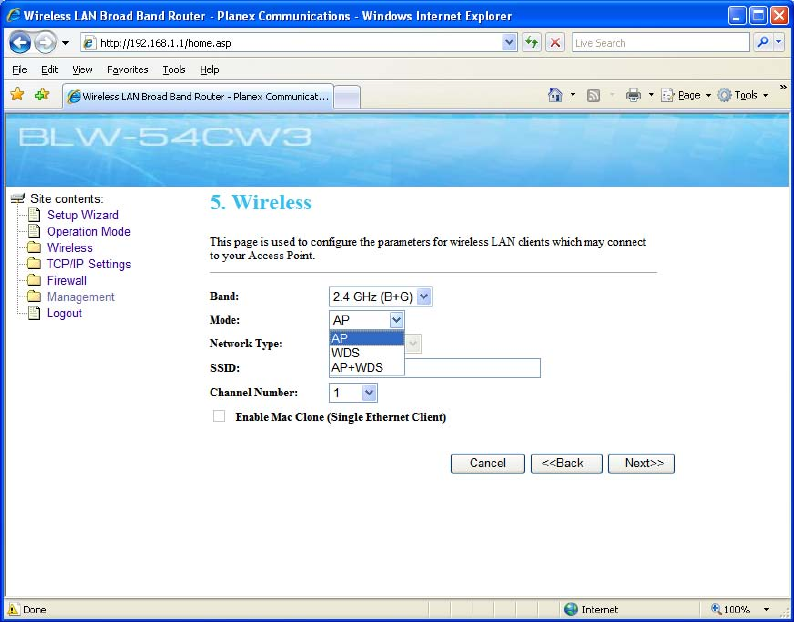
Task: Open the Help menu
Action: [x=210, y=70]
